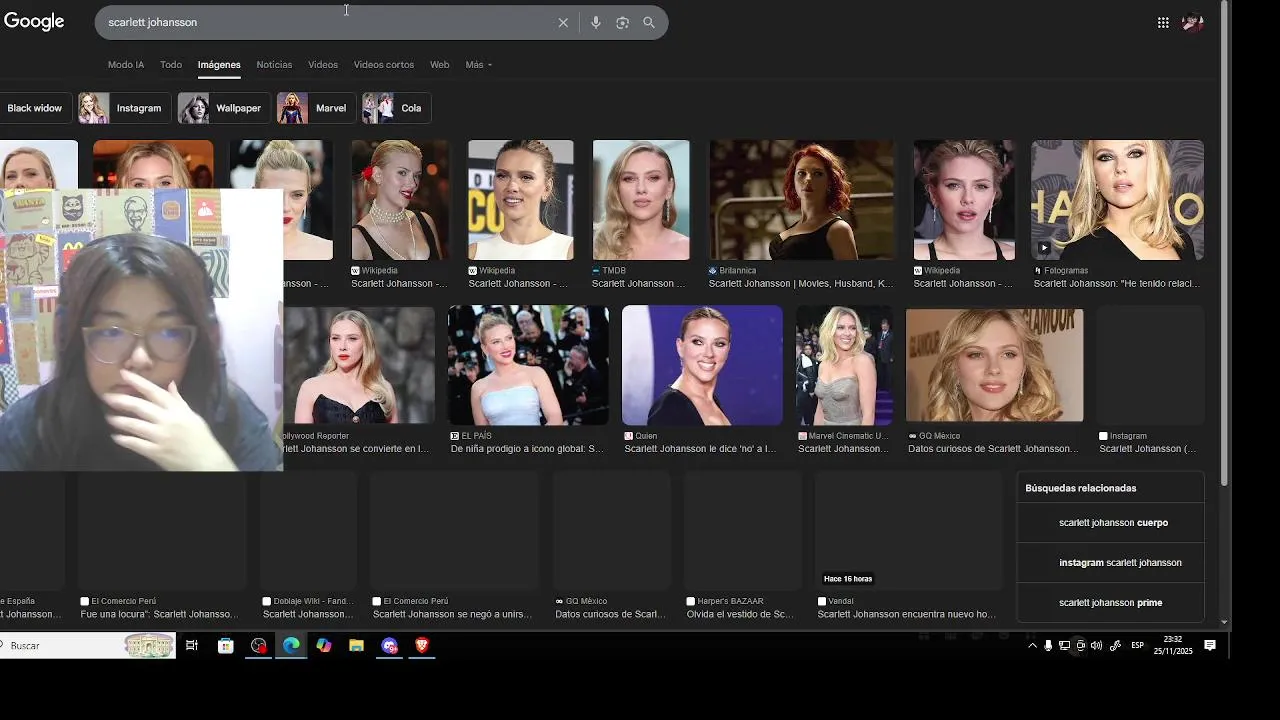Open the Google account avatar
The image size is (1280, 720).
click(x=1192, y=22)
